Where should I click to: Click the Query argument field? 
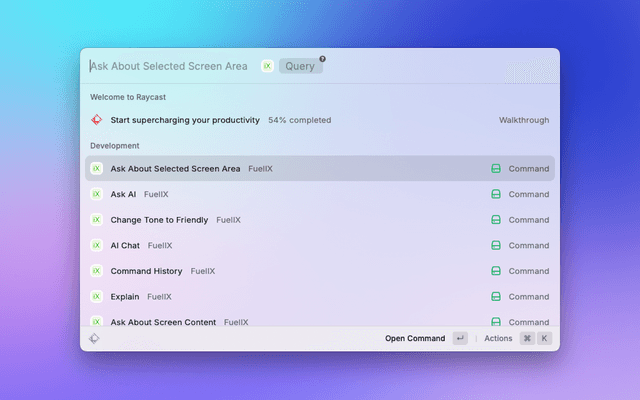[300, 66]
